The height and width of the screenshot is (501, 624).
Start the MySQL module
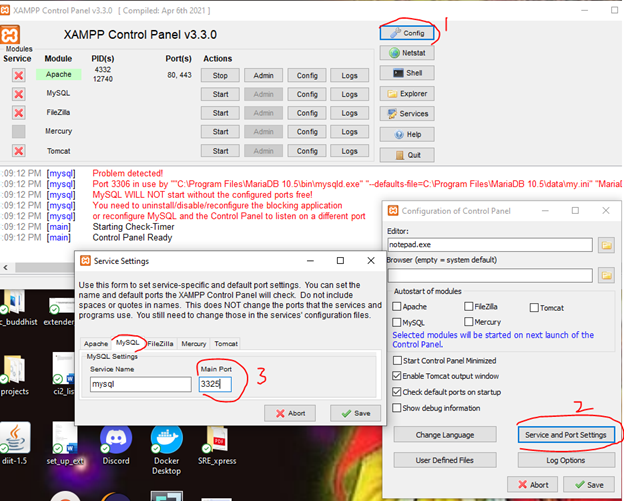(x=220, y=94)
